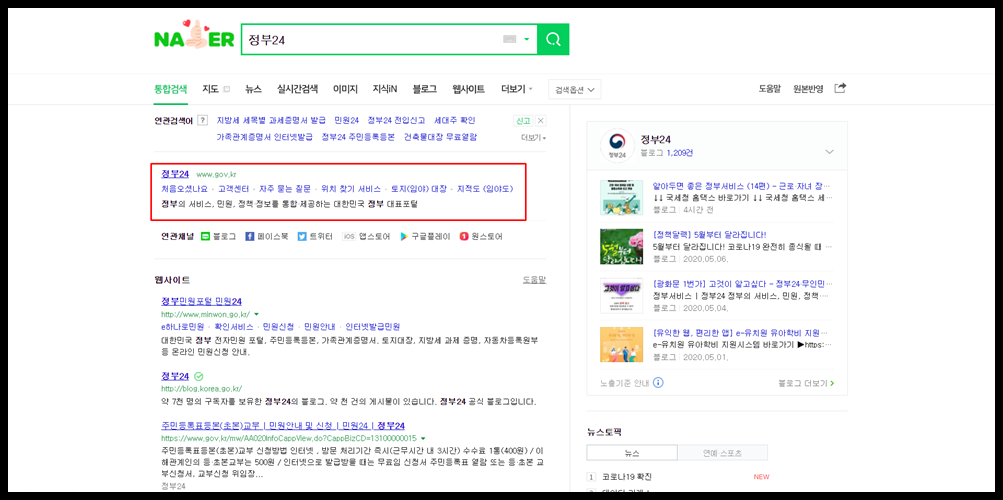Viewport: 1003px width, 500px height.
Task: Open the 검색옵션 dropdown
Action: coord(574,90)
